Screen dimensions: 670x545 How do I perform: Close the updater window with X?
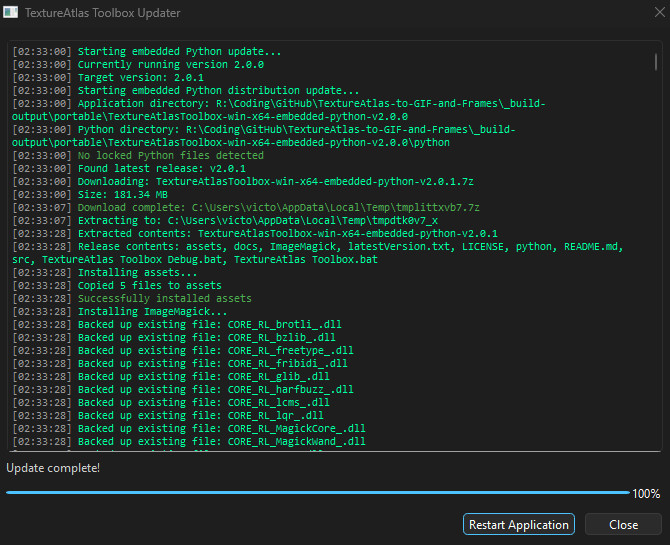pos(659,12)
